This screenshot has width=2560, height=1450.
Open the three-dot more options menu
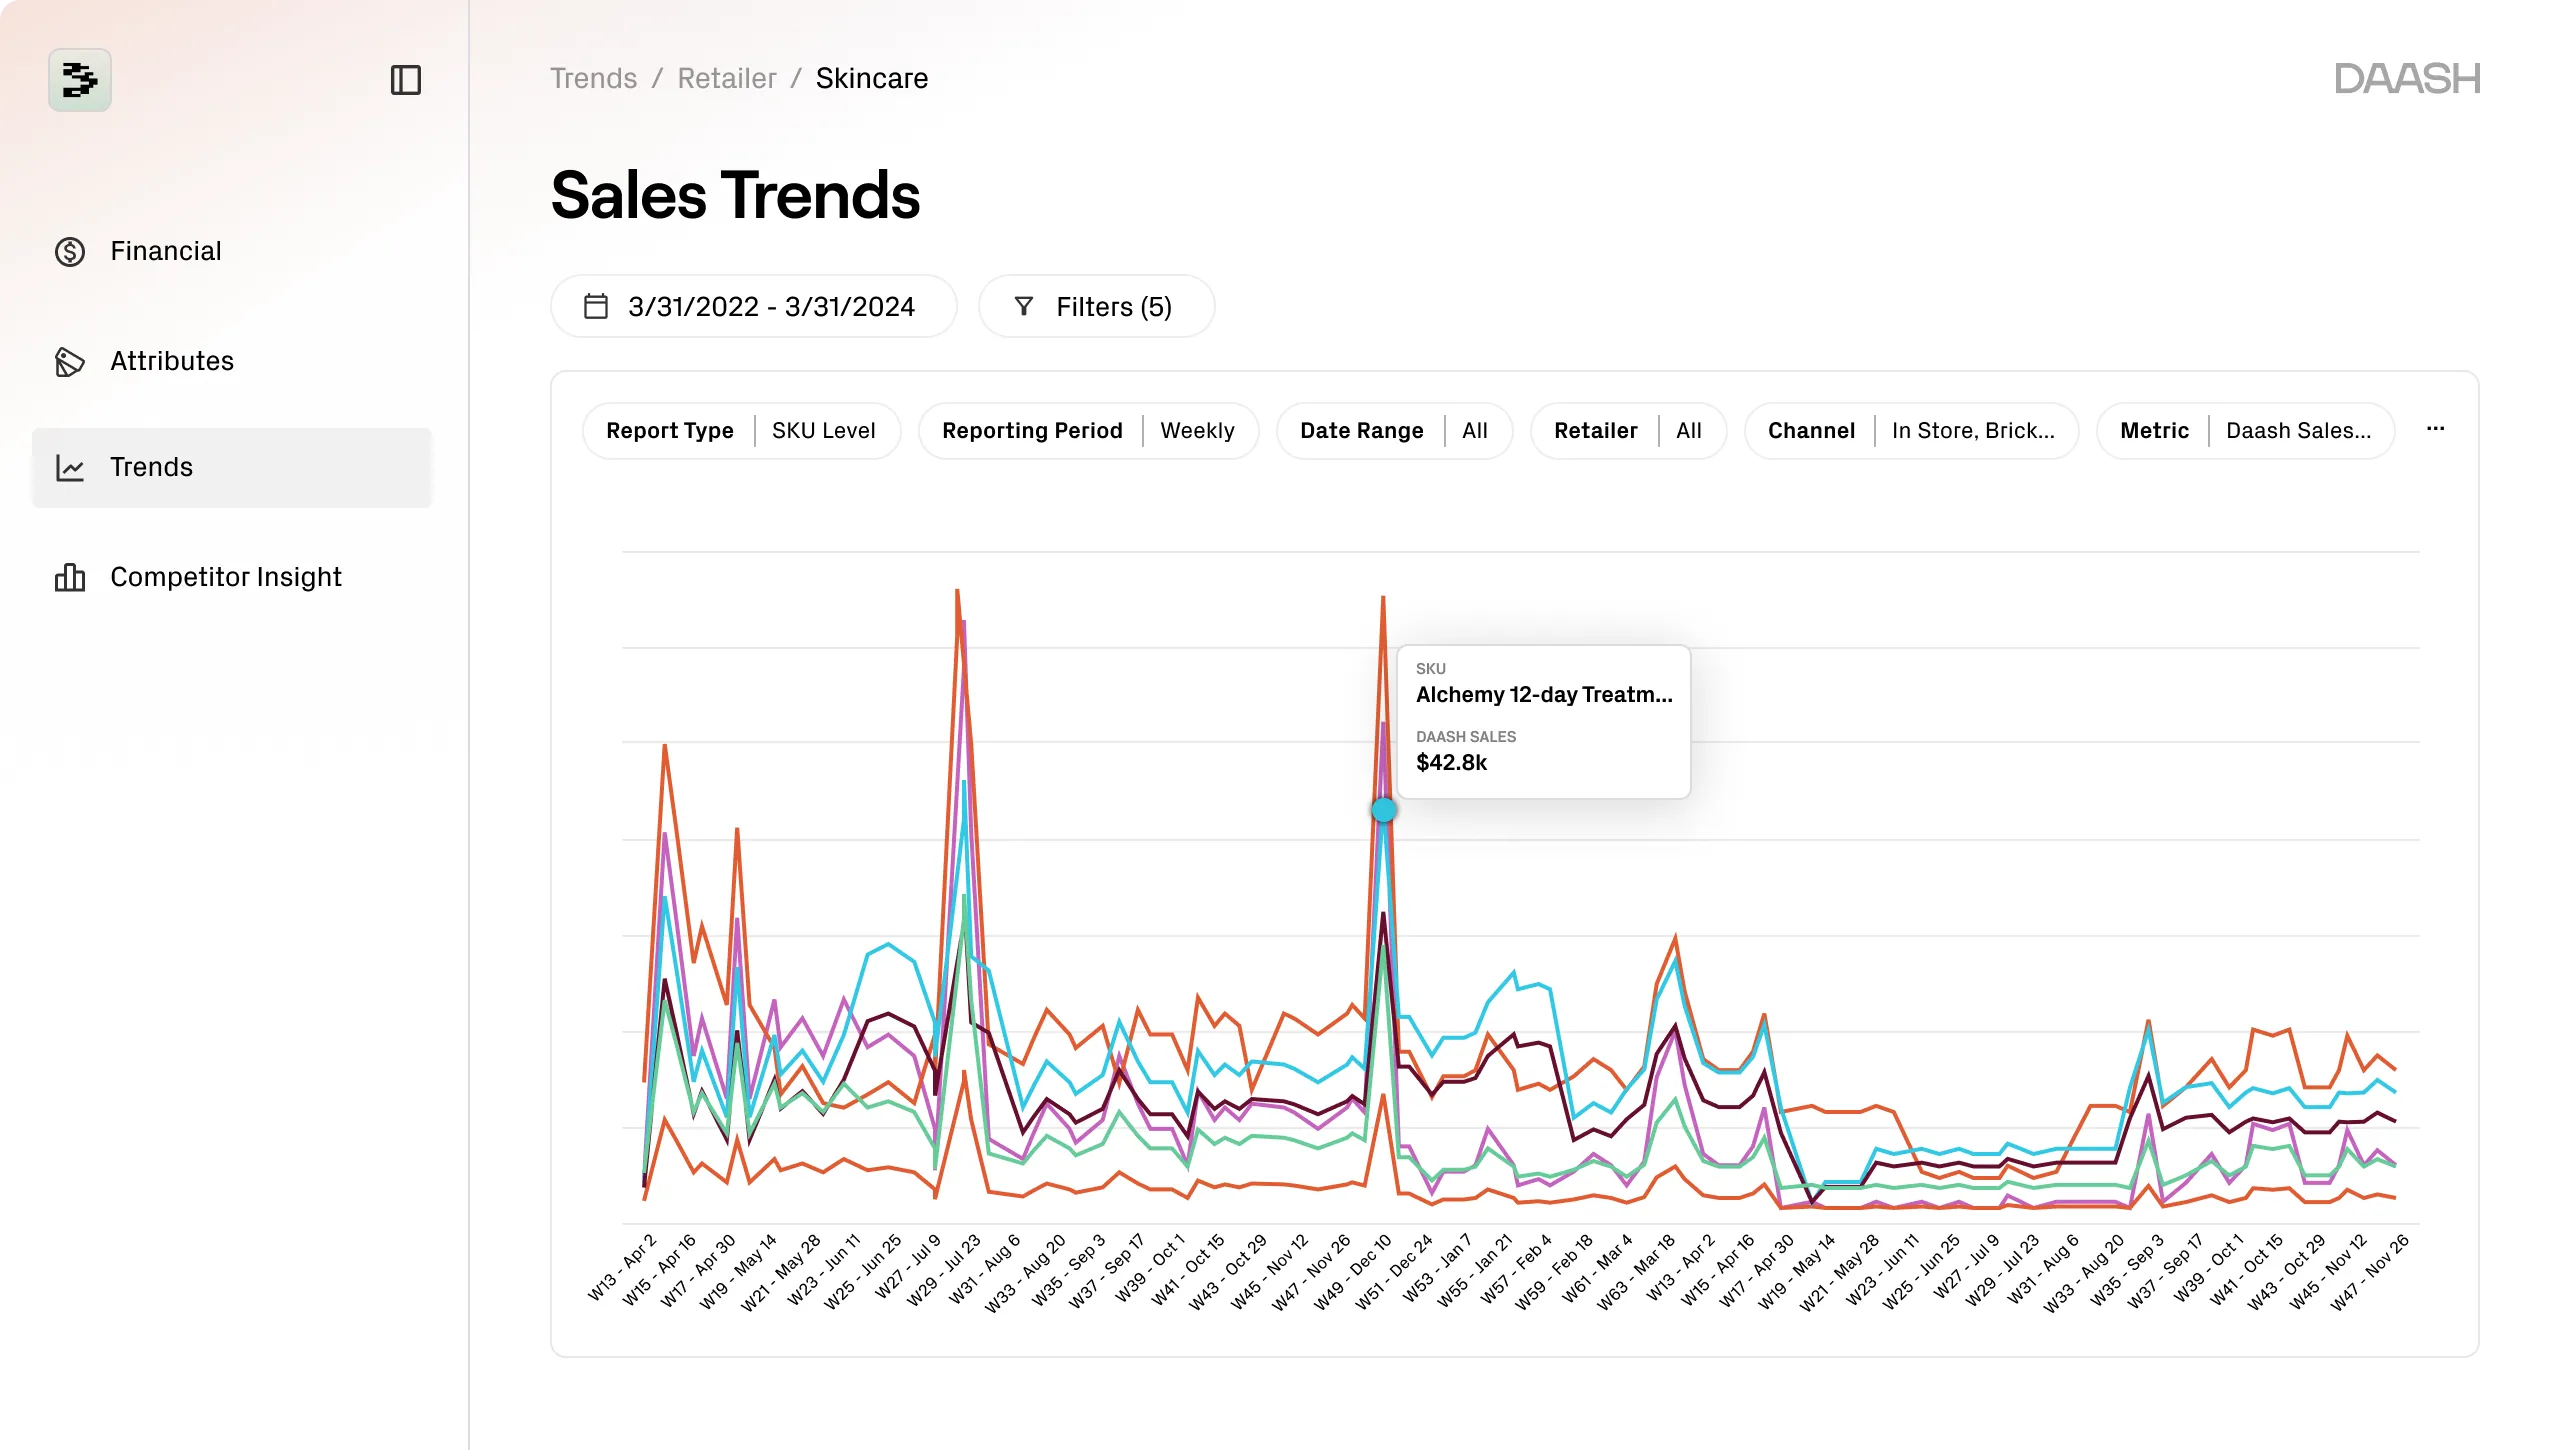pyautogui.click(x=2435, y=429)
